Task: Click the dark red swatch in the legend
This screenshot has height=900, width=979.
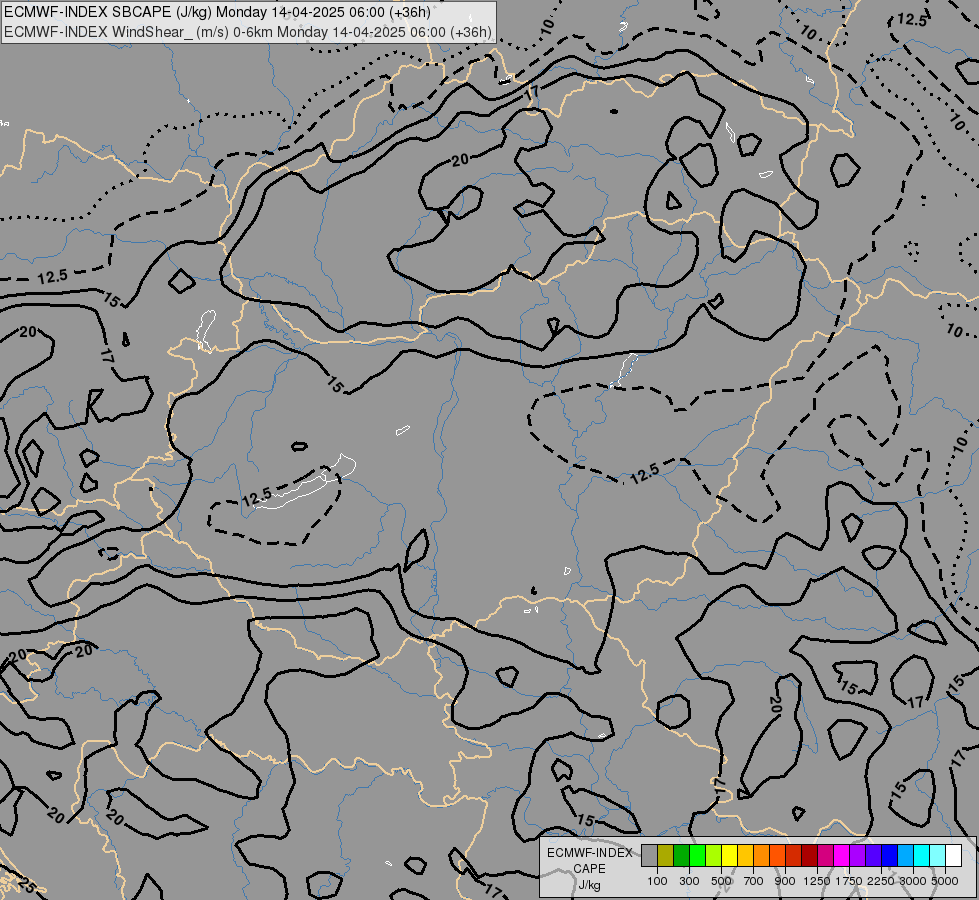Action: coord(810,855)
